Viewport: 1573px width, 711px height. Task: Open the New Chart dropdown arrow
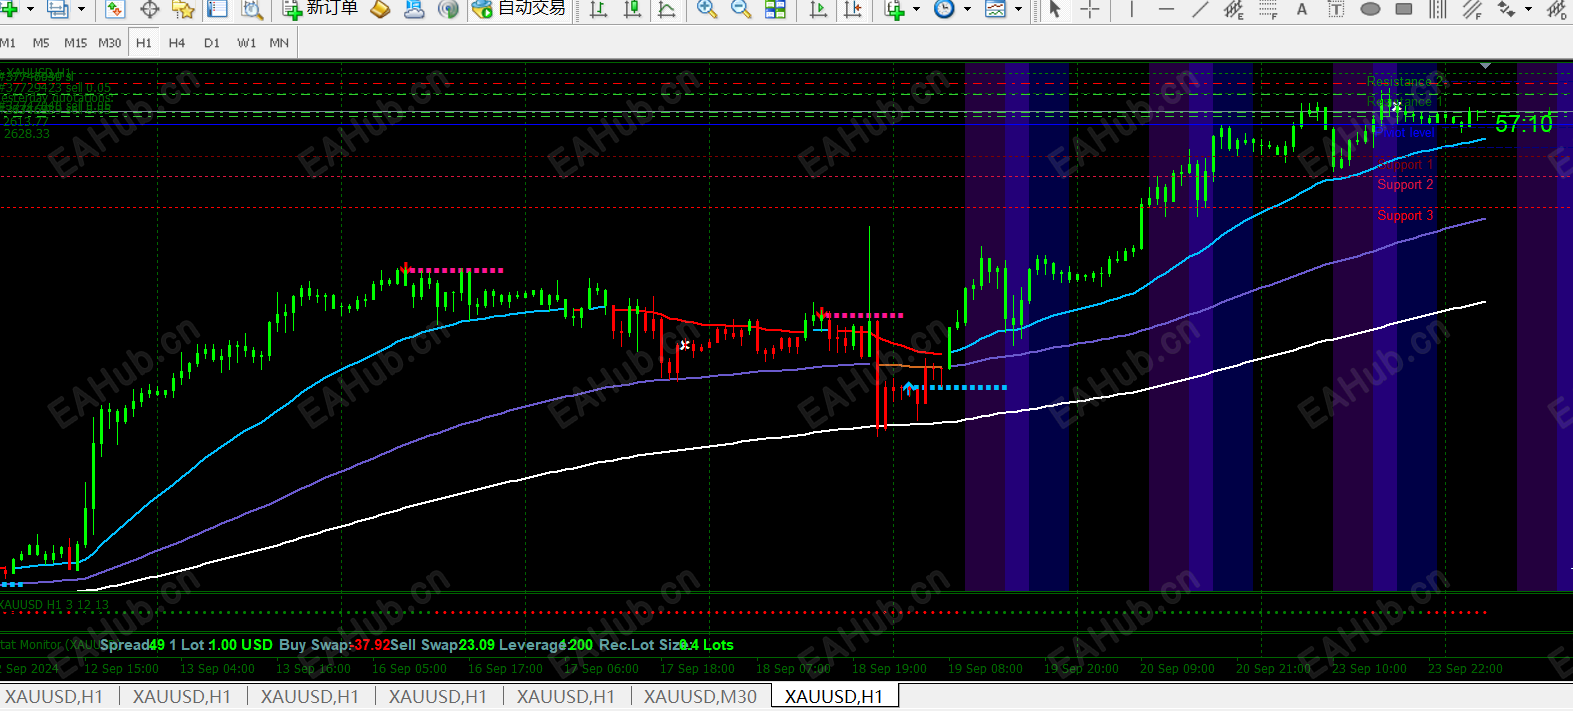30,9
